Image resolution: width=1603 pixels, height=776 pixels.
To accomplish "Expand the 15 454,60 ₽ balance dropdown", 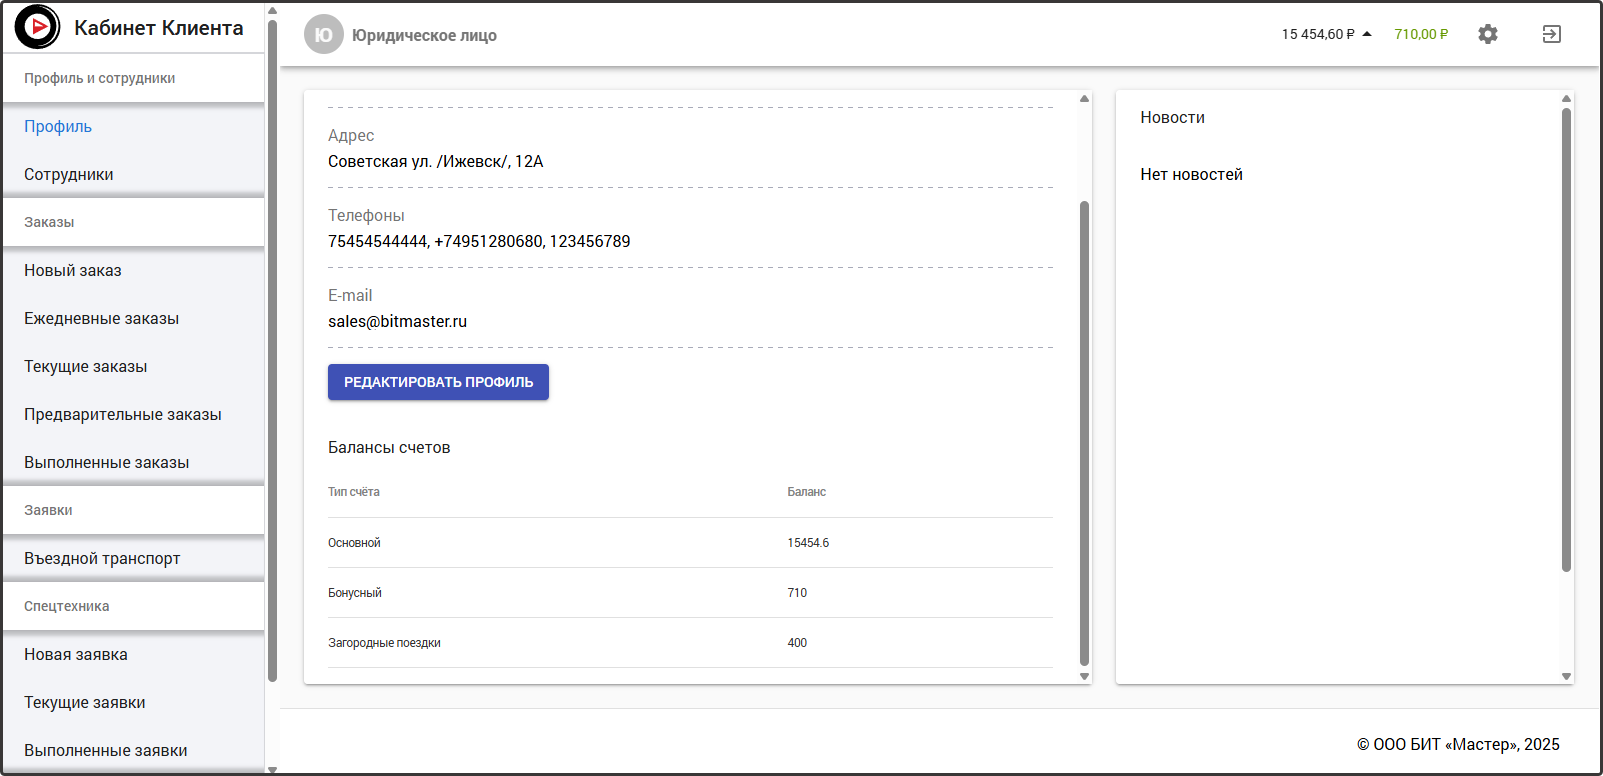I will click(1326, 34).
